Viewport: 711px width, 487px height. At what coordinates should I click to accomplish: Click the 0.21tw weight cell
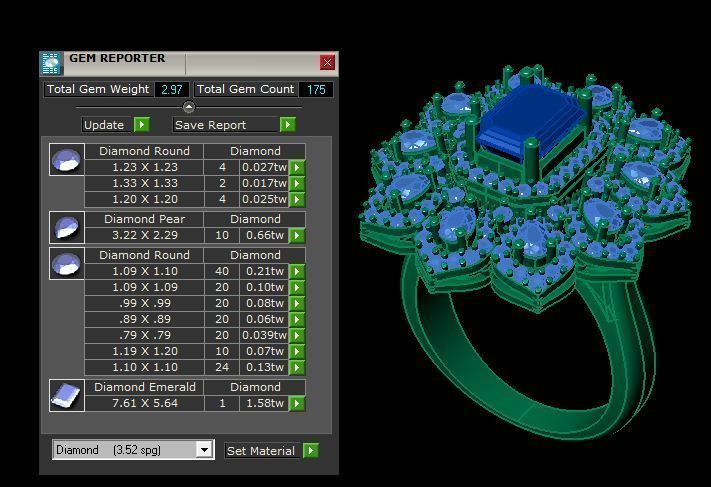tap(264, 271)
